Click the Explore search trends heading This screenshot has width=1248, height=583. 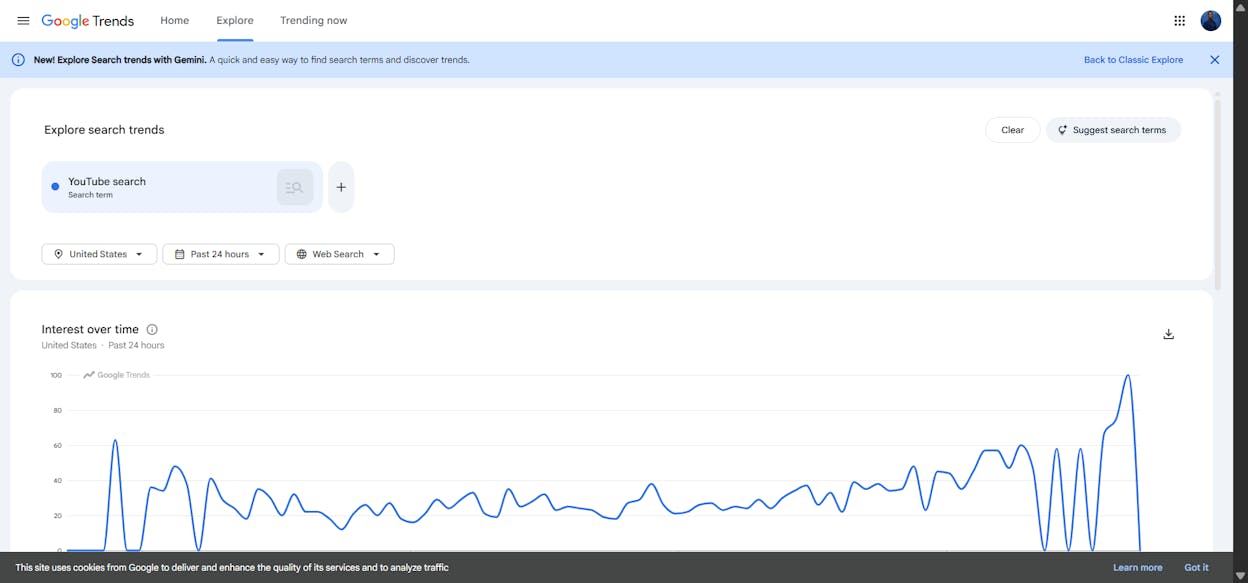(x=104, y=130)
